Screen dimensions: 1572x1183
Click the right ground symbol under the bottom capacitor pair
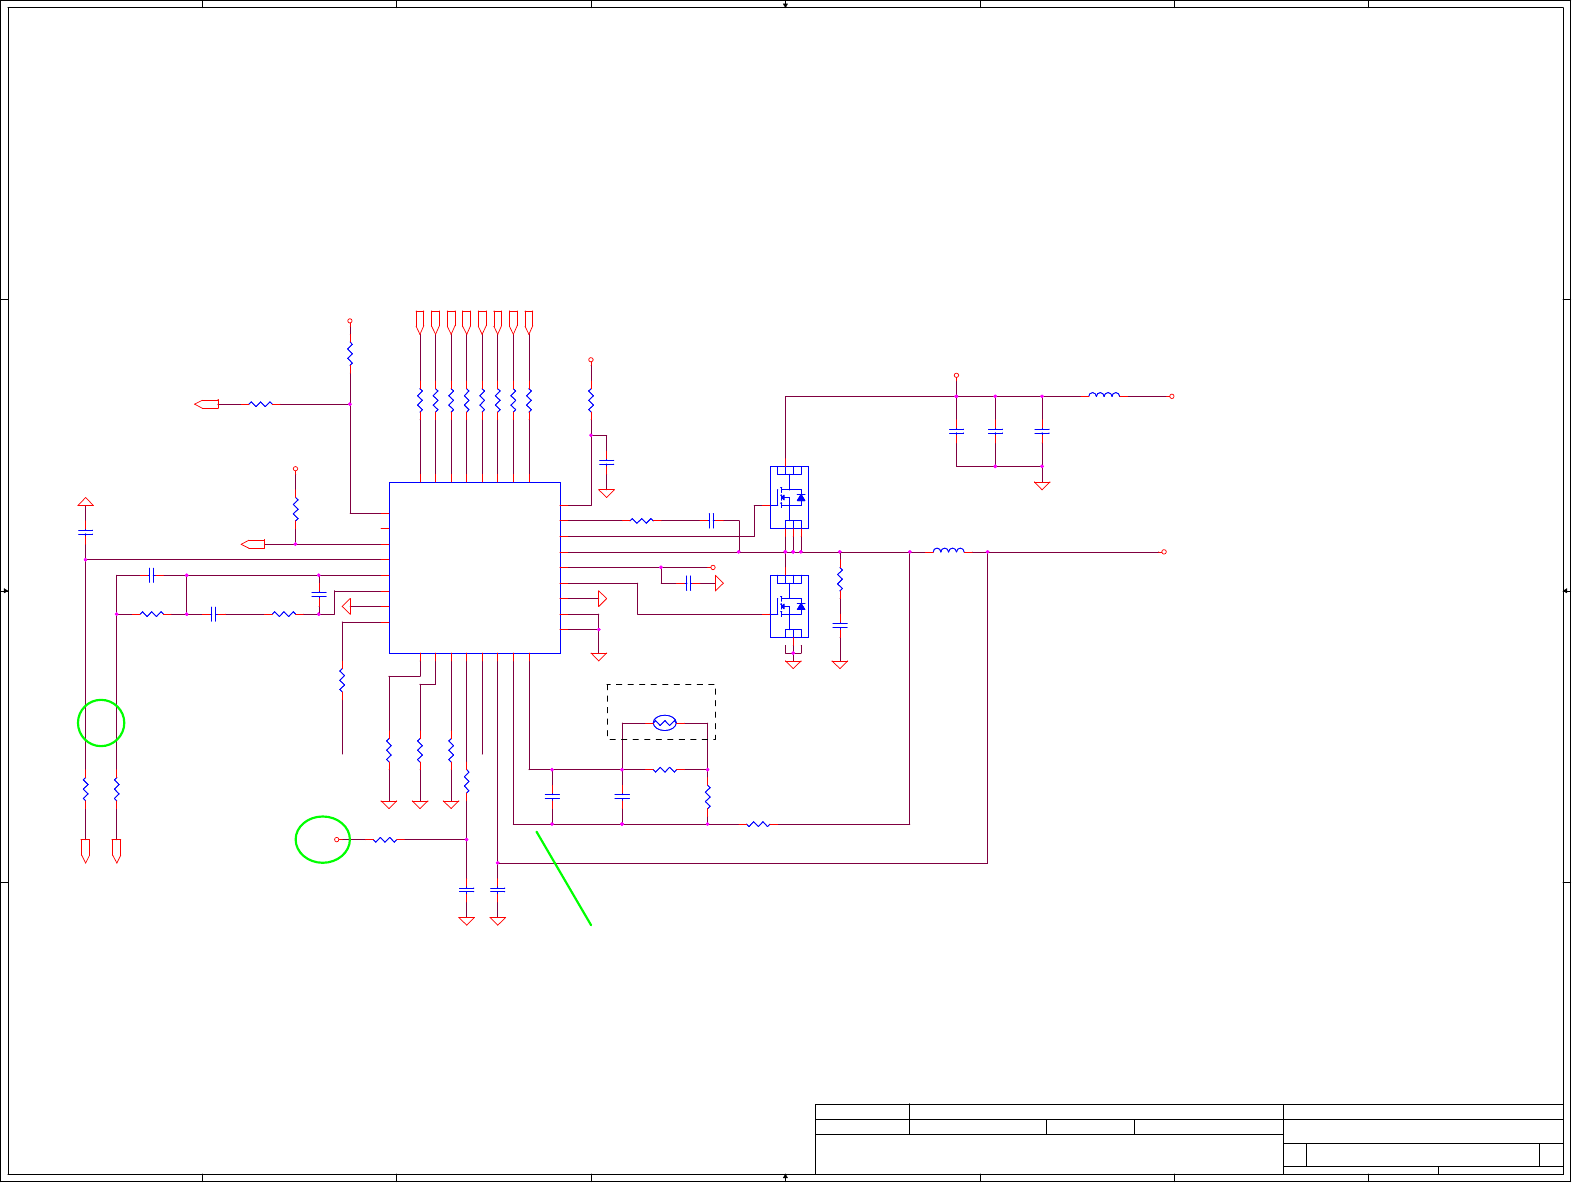[498, 920]
